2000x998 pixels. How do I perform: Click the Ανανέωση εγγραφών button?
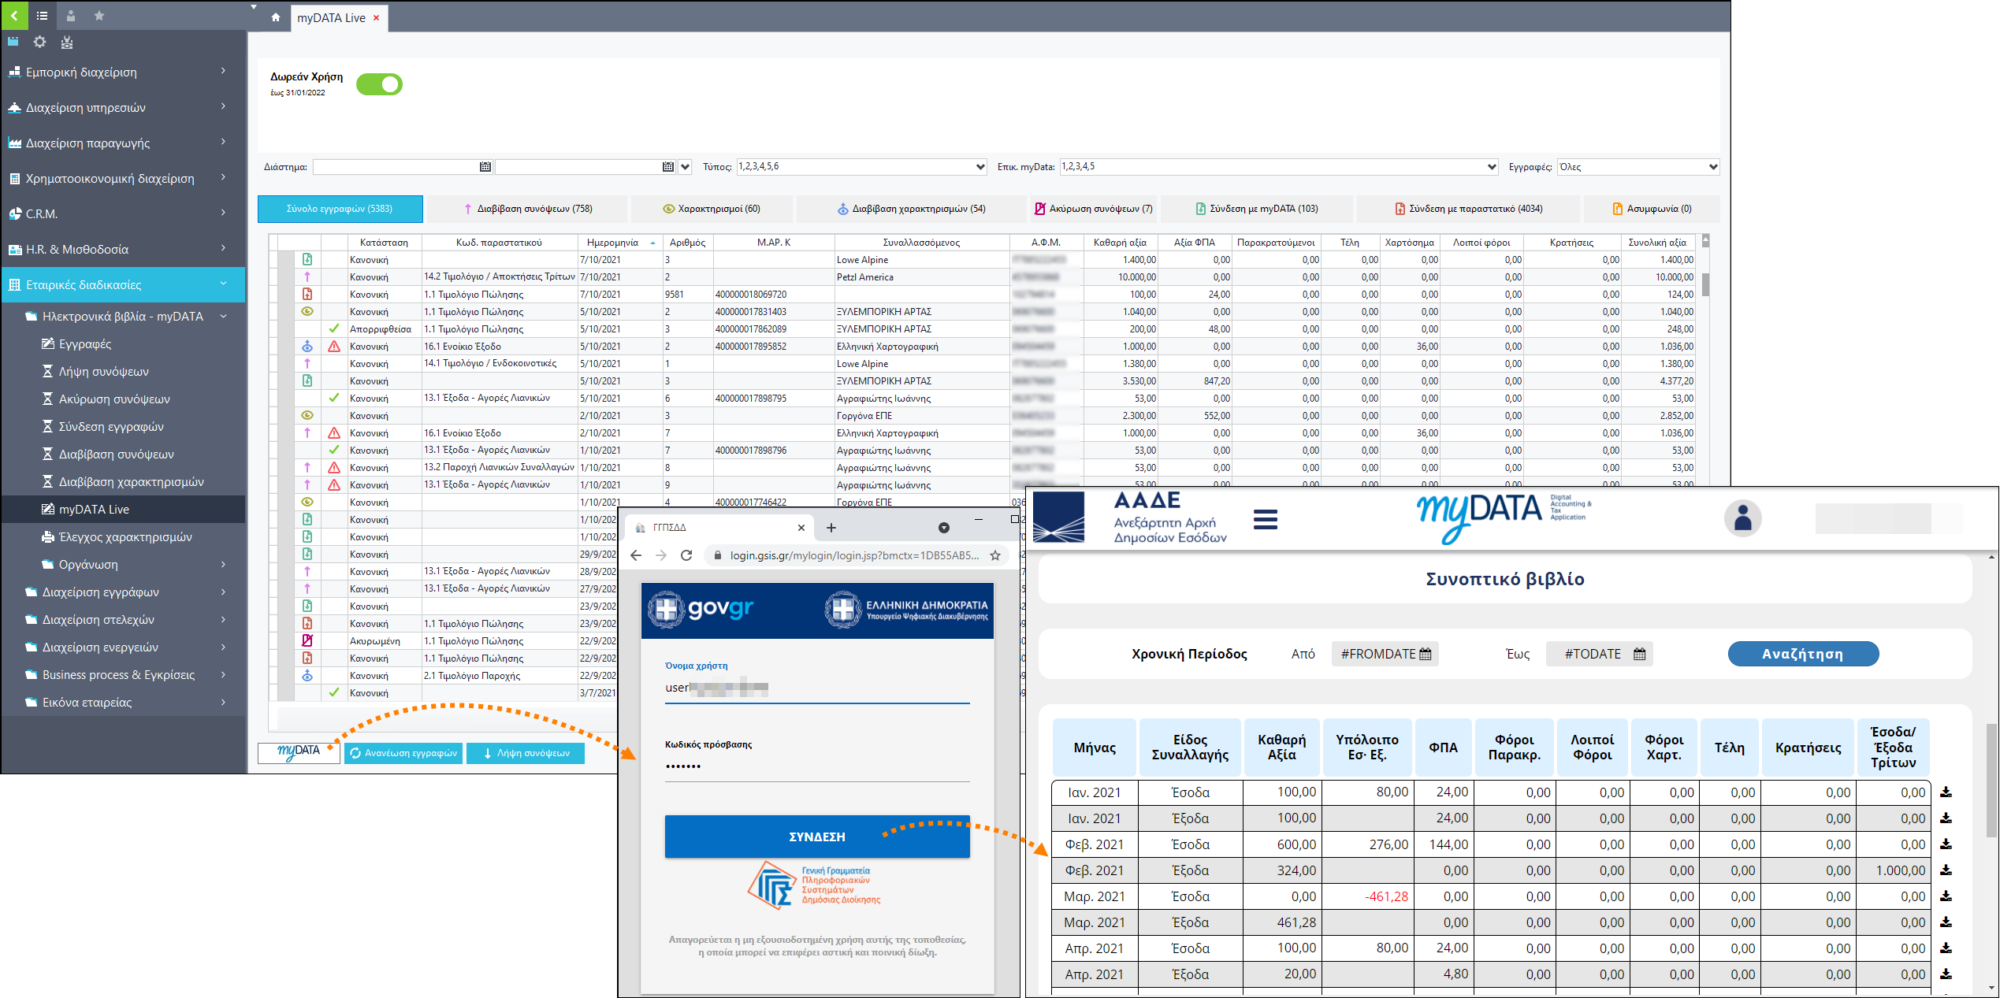point(403,753)
